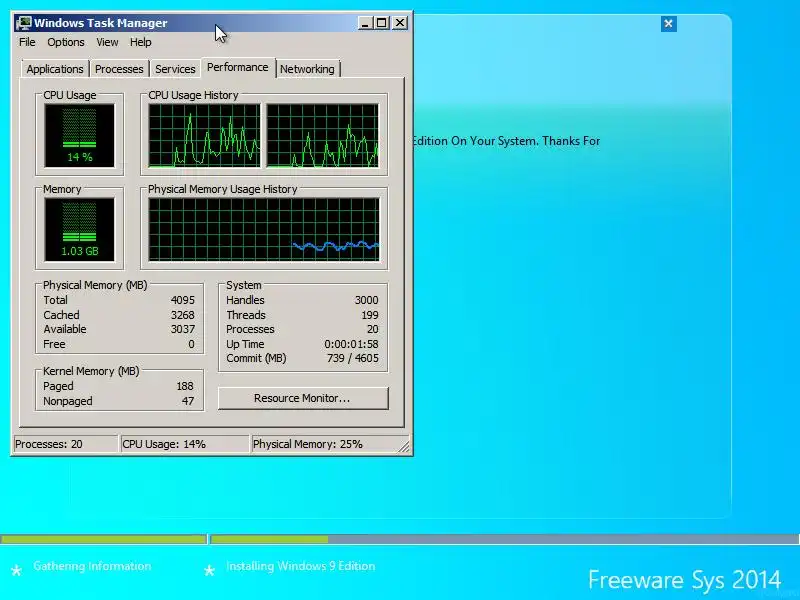Select the Performance tab
Viewport: 800px width, 600px height.
[238, 67]
